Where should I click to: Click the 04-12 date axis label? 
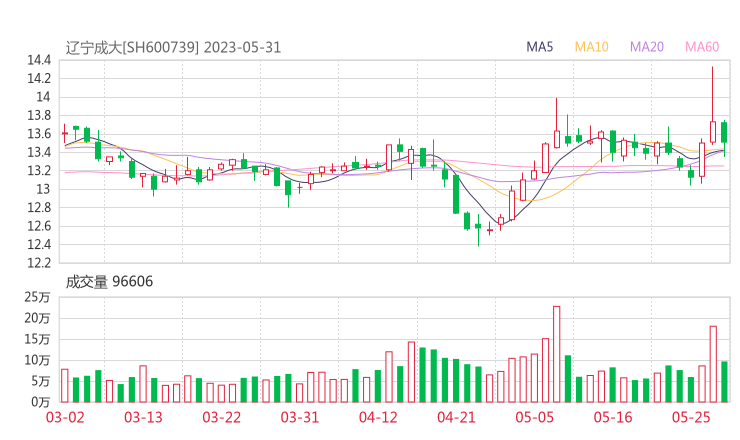tap(378, 417)
